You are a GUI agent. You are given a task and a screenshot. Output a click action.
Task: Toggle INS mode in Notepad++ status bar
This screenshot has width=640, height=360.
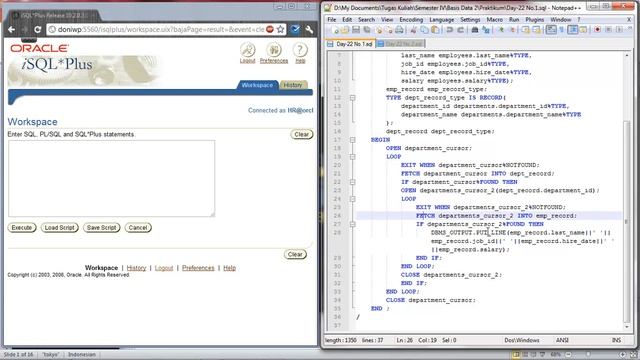point(616,340)
